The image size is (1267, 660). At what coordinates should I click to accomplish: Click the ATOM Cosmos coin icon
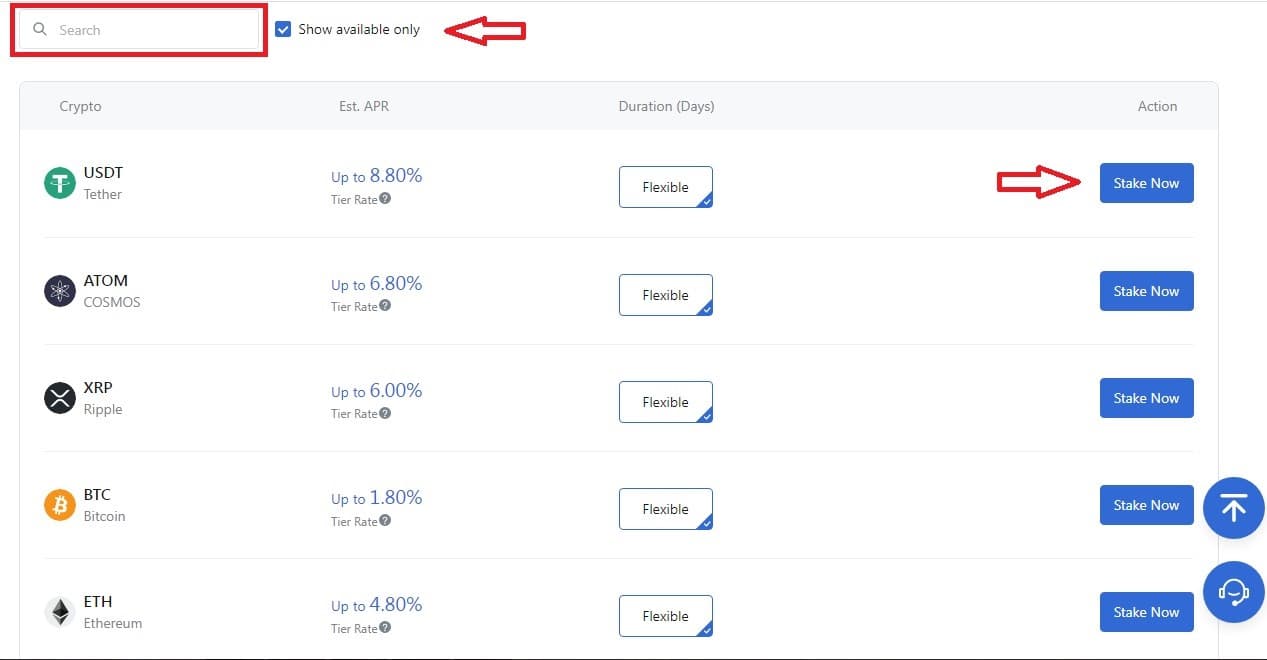60,291
